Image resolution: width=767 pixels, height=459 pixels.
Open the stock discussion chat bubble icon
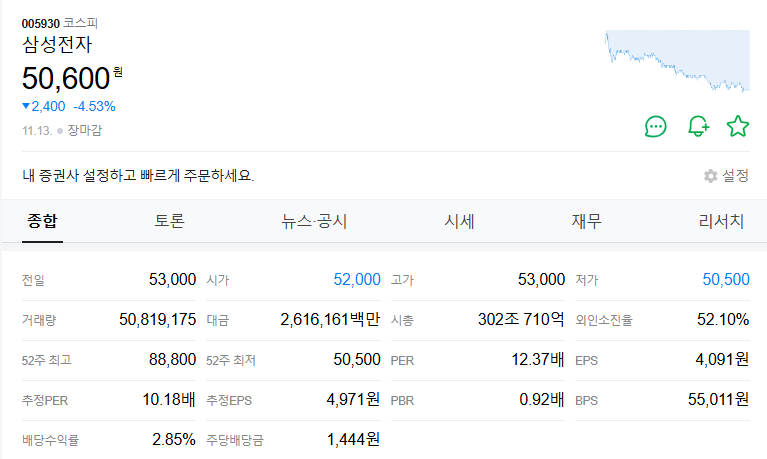(655, 127)
